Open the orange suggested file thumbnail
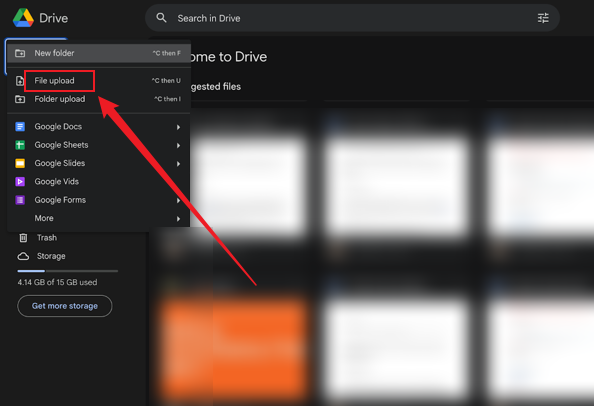The image size is (594, 406). pos(233,348)
